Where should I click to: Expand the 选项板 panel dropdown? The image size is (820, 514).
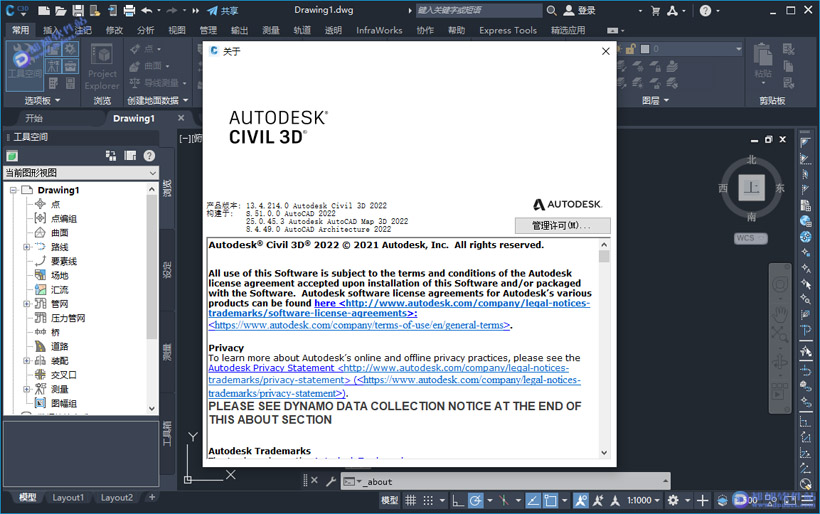(x=42, y=100)
